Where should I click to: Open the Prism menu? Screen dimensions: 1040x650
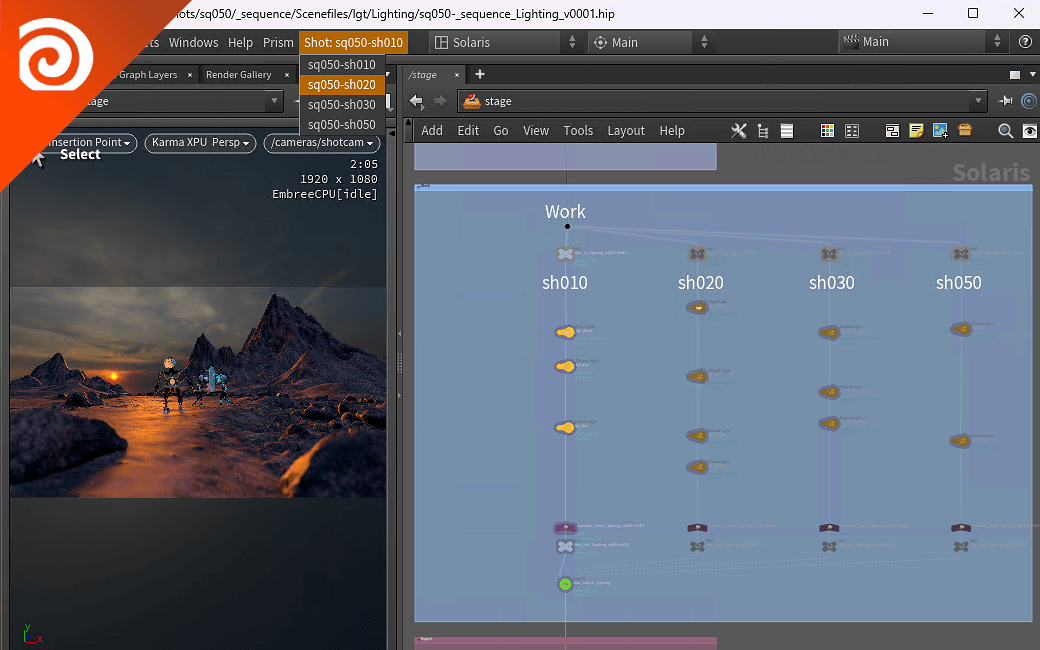click(278, 43)
